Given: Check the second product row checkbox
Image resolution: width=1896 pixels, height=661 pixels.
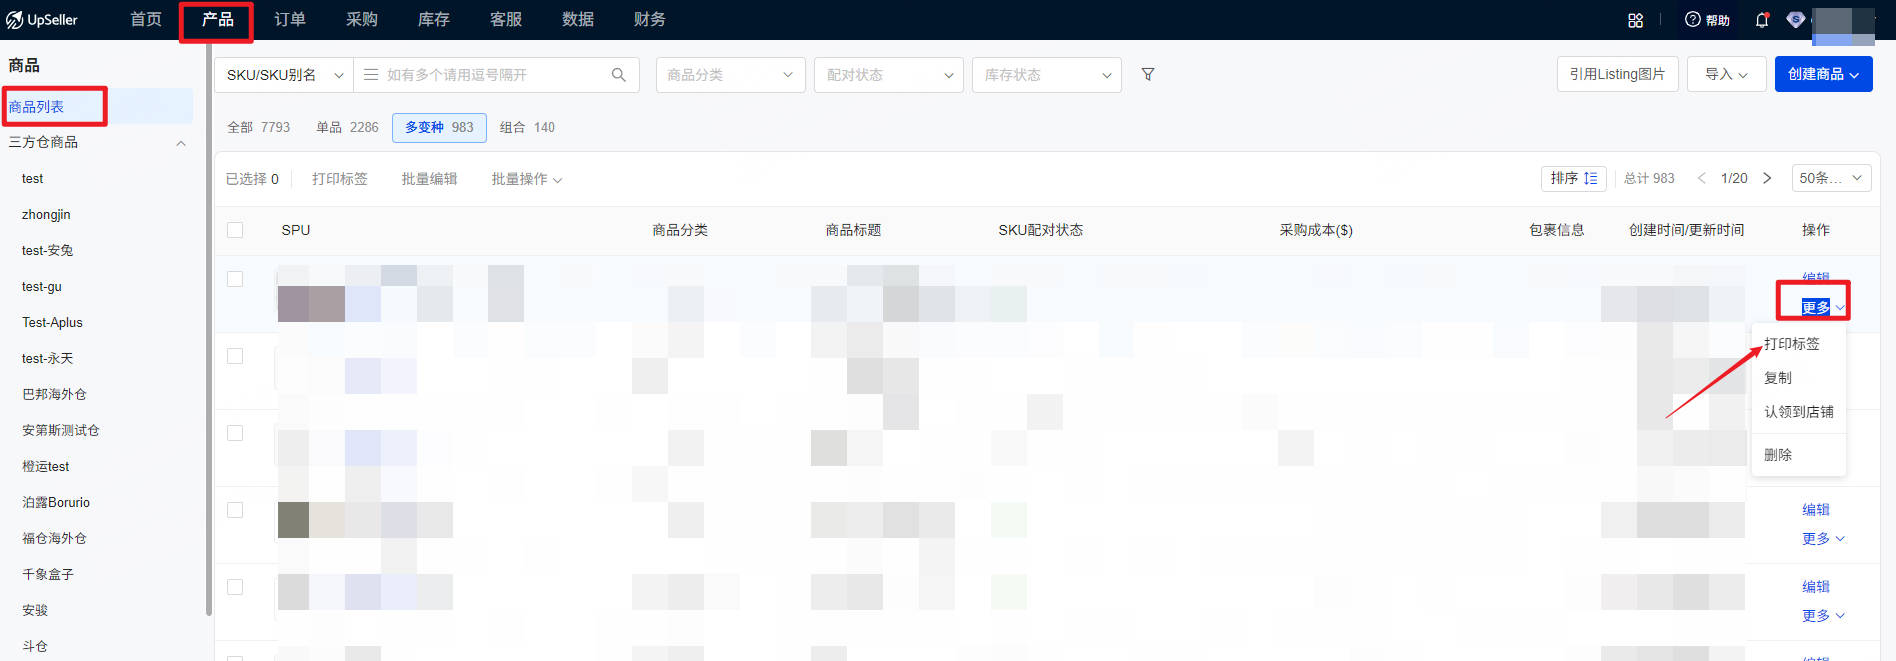Looking at the screenshot, I should click(235, 356).
